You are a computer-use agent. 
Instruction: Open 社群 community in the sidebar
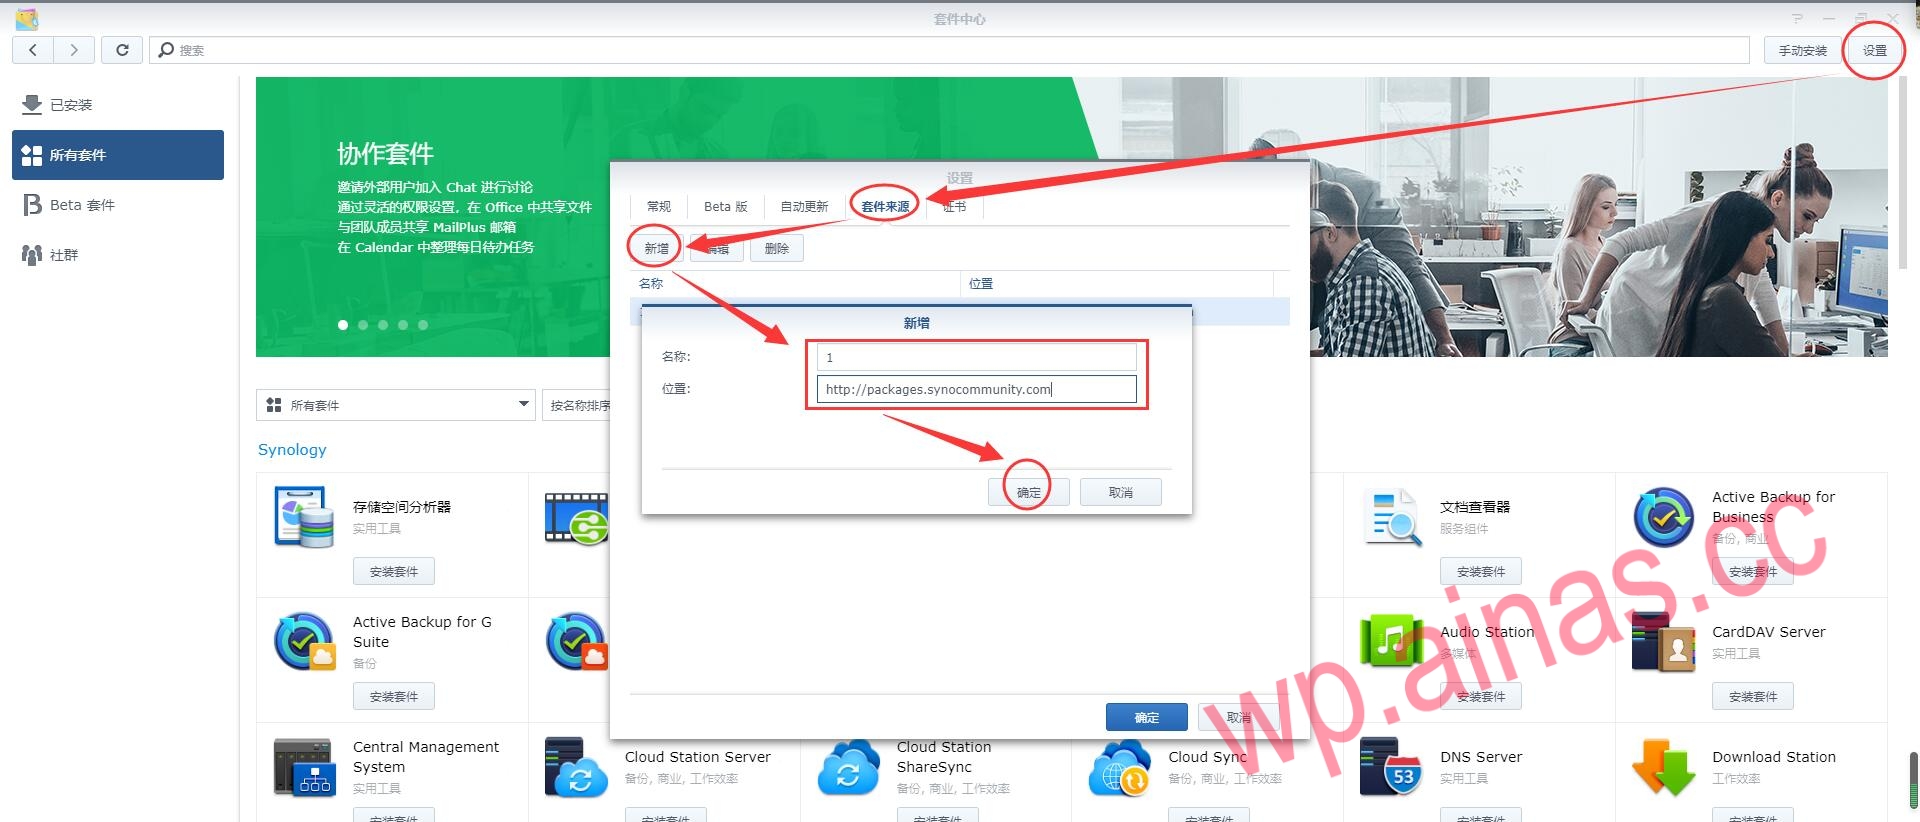coord(118,255)
